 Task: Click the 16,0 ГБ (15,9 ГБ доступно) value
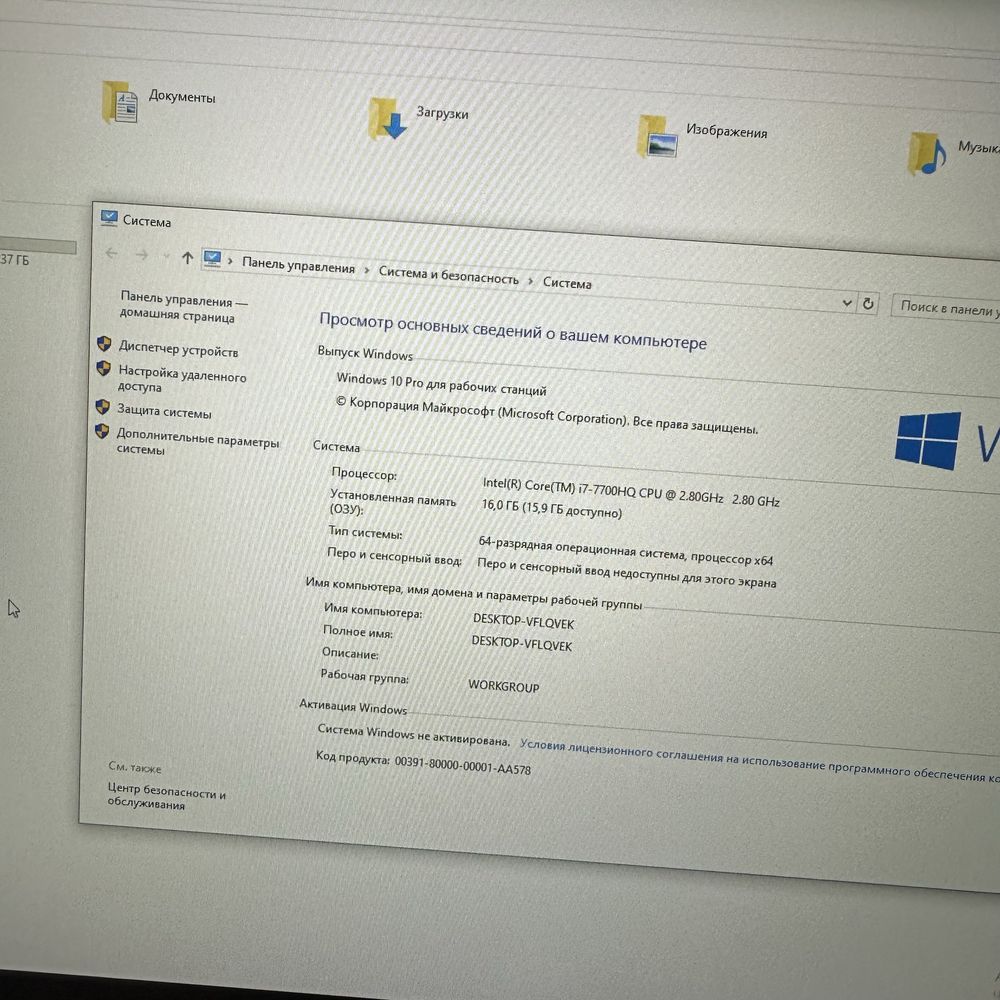[551, 508]
